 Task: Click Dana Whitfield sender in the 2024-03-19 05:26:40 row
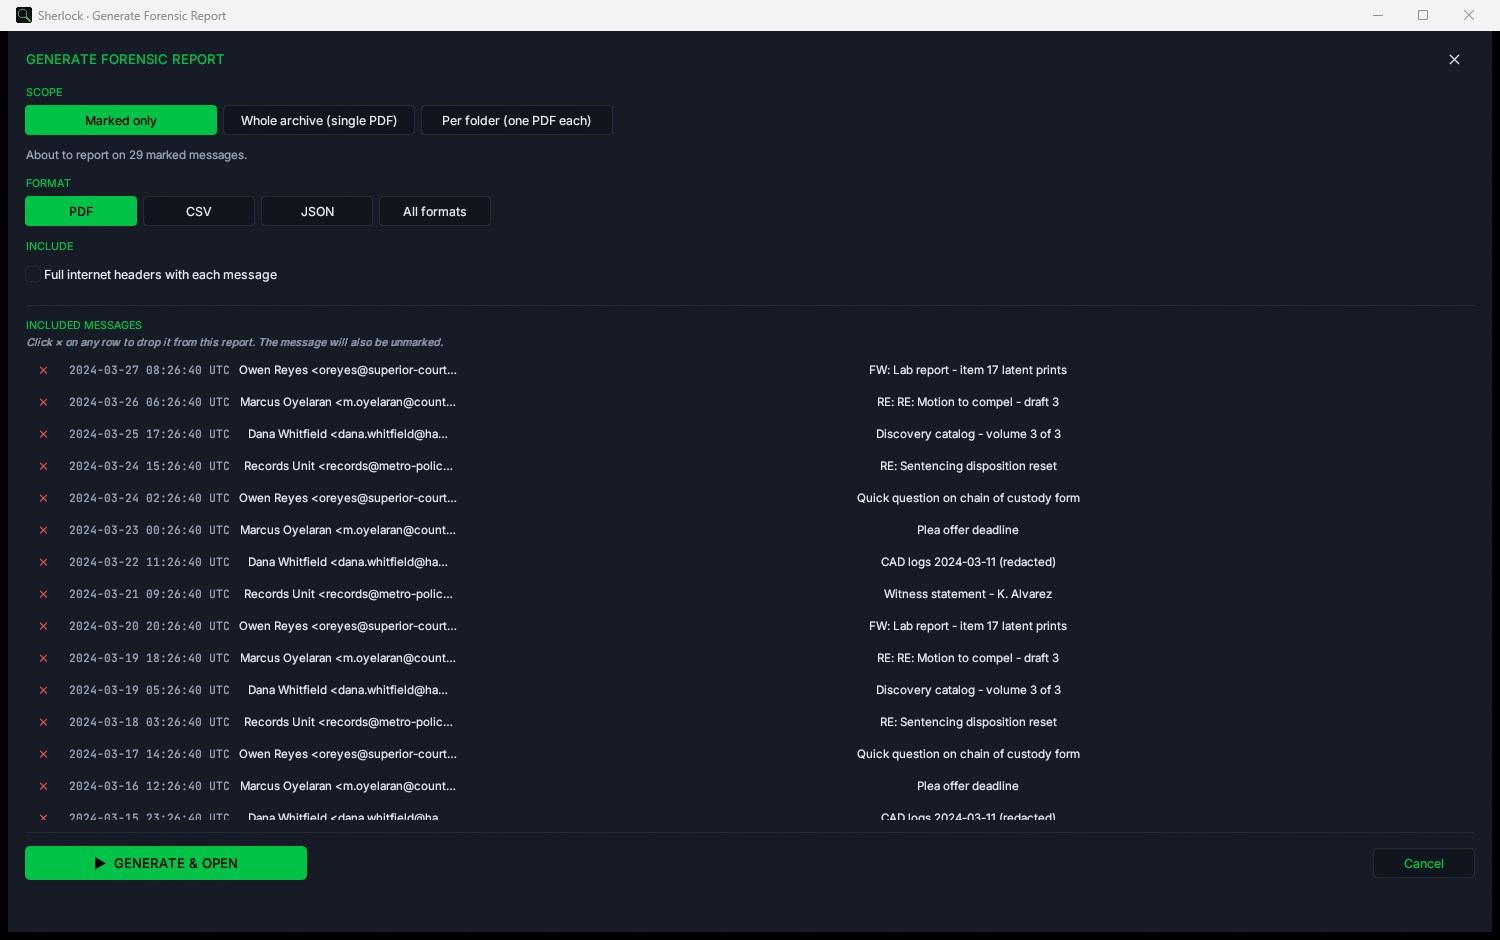coord(348,690)
